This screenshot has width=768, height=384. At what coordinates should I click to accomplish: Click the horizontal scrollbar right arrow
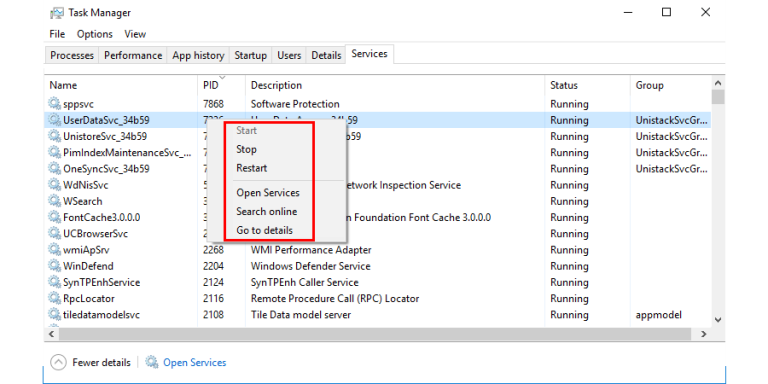click(x=704, y=334)
